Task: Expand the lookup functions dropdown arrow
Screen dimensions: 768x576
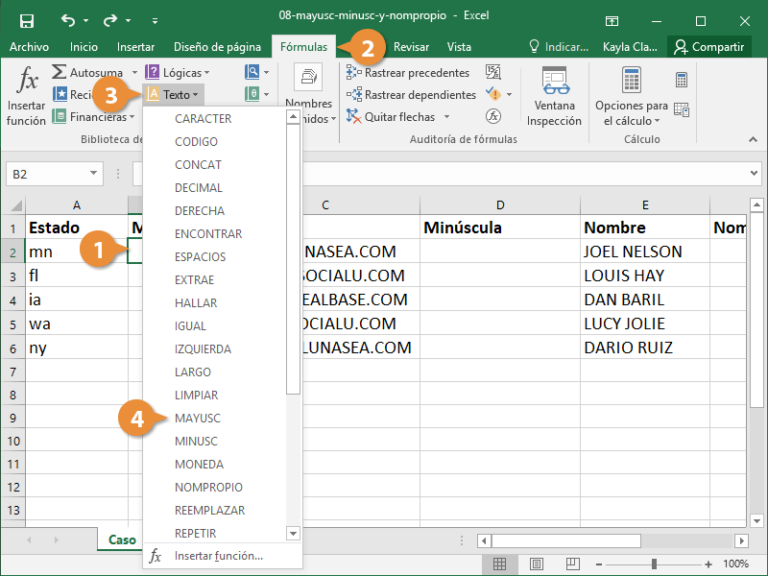Action: click(266, 72)
